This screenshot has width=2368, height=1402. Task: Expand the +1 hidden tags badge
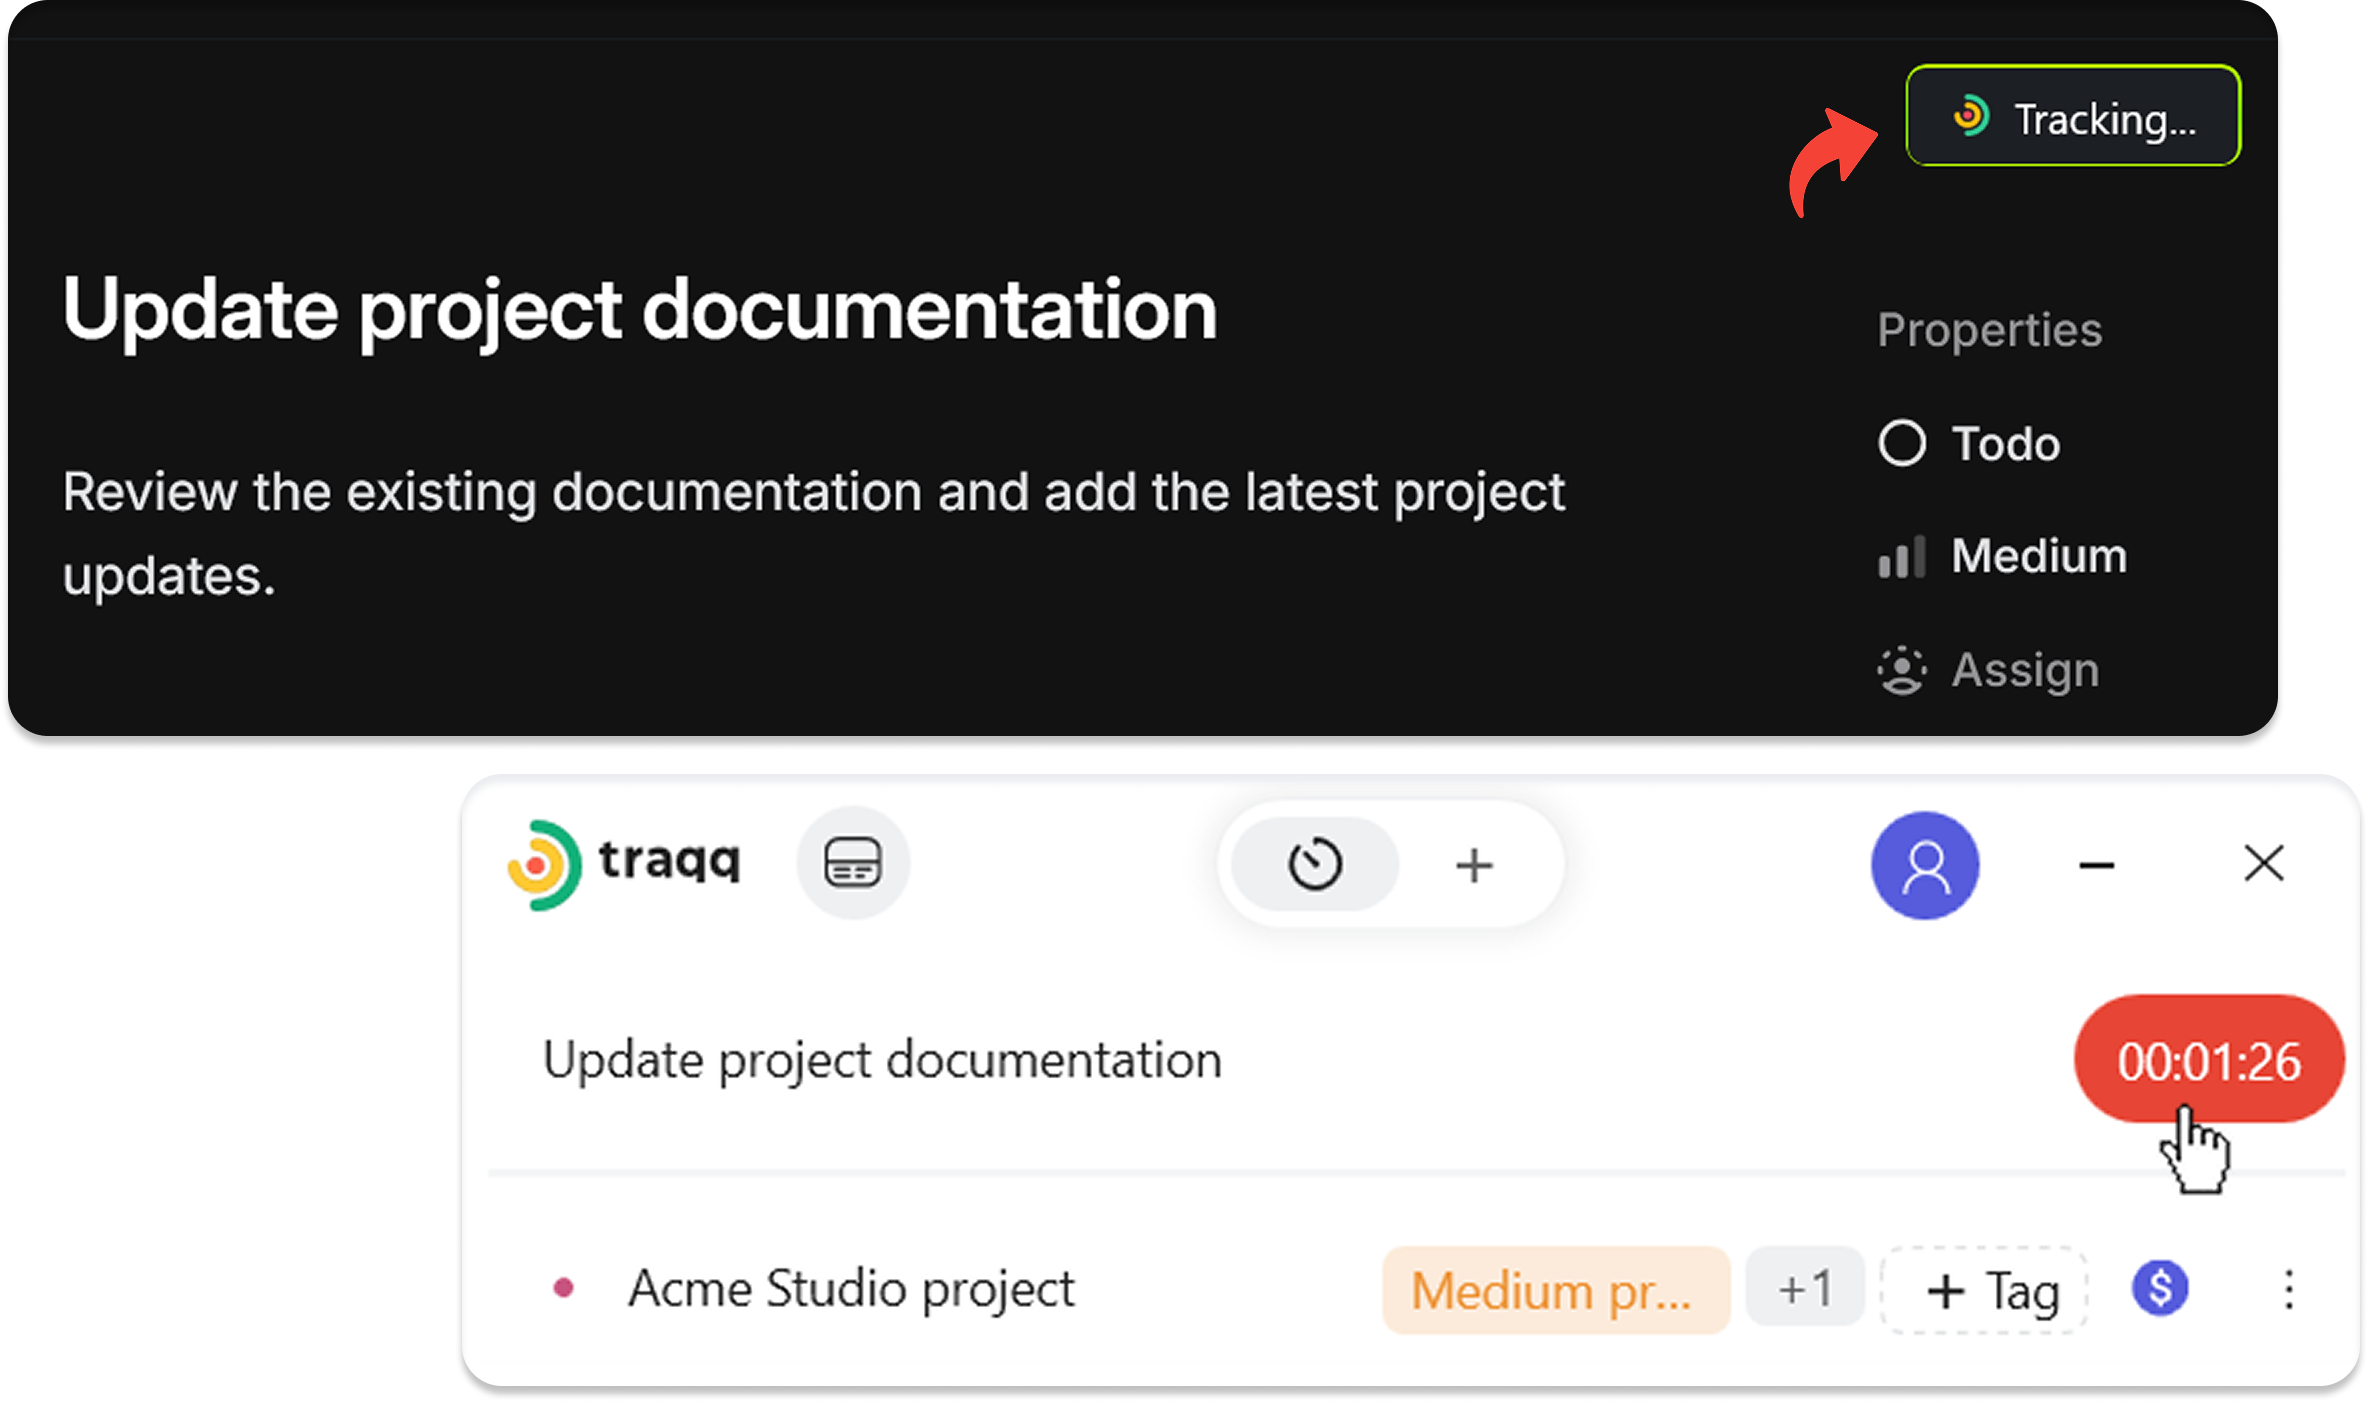click(x=1805, y=1288)
